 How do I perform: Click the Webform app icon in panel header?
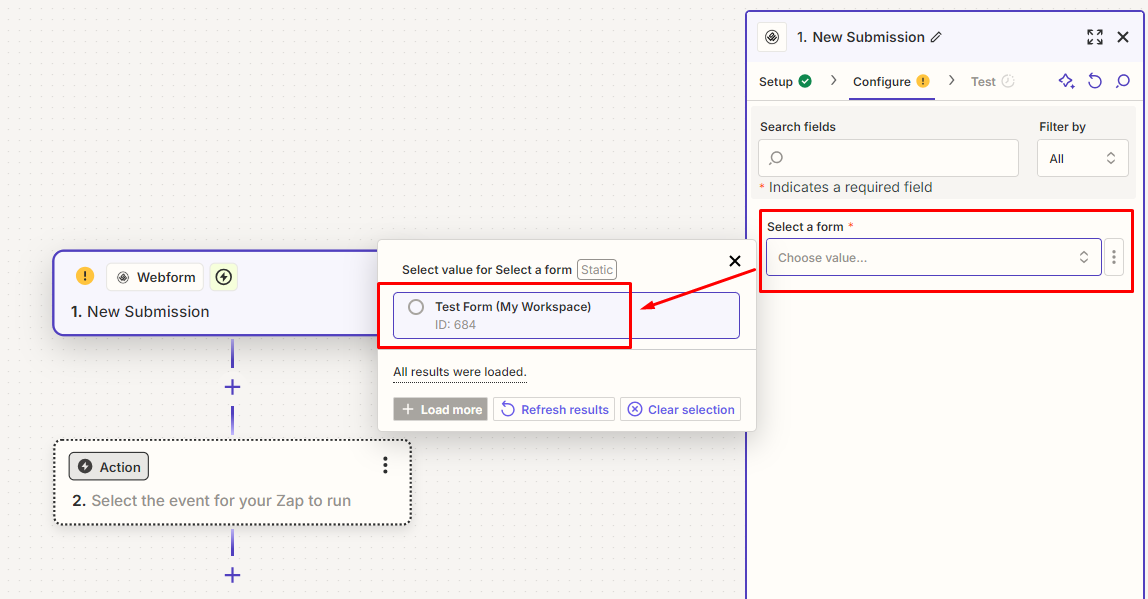[x=772, y=37]
